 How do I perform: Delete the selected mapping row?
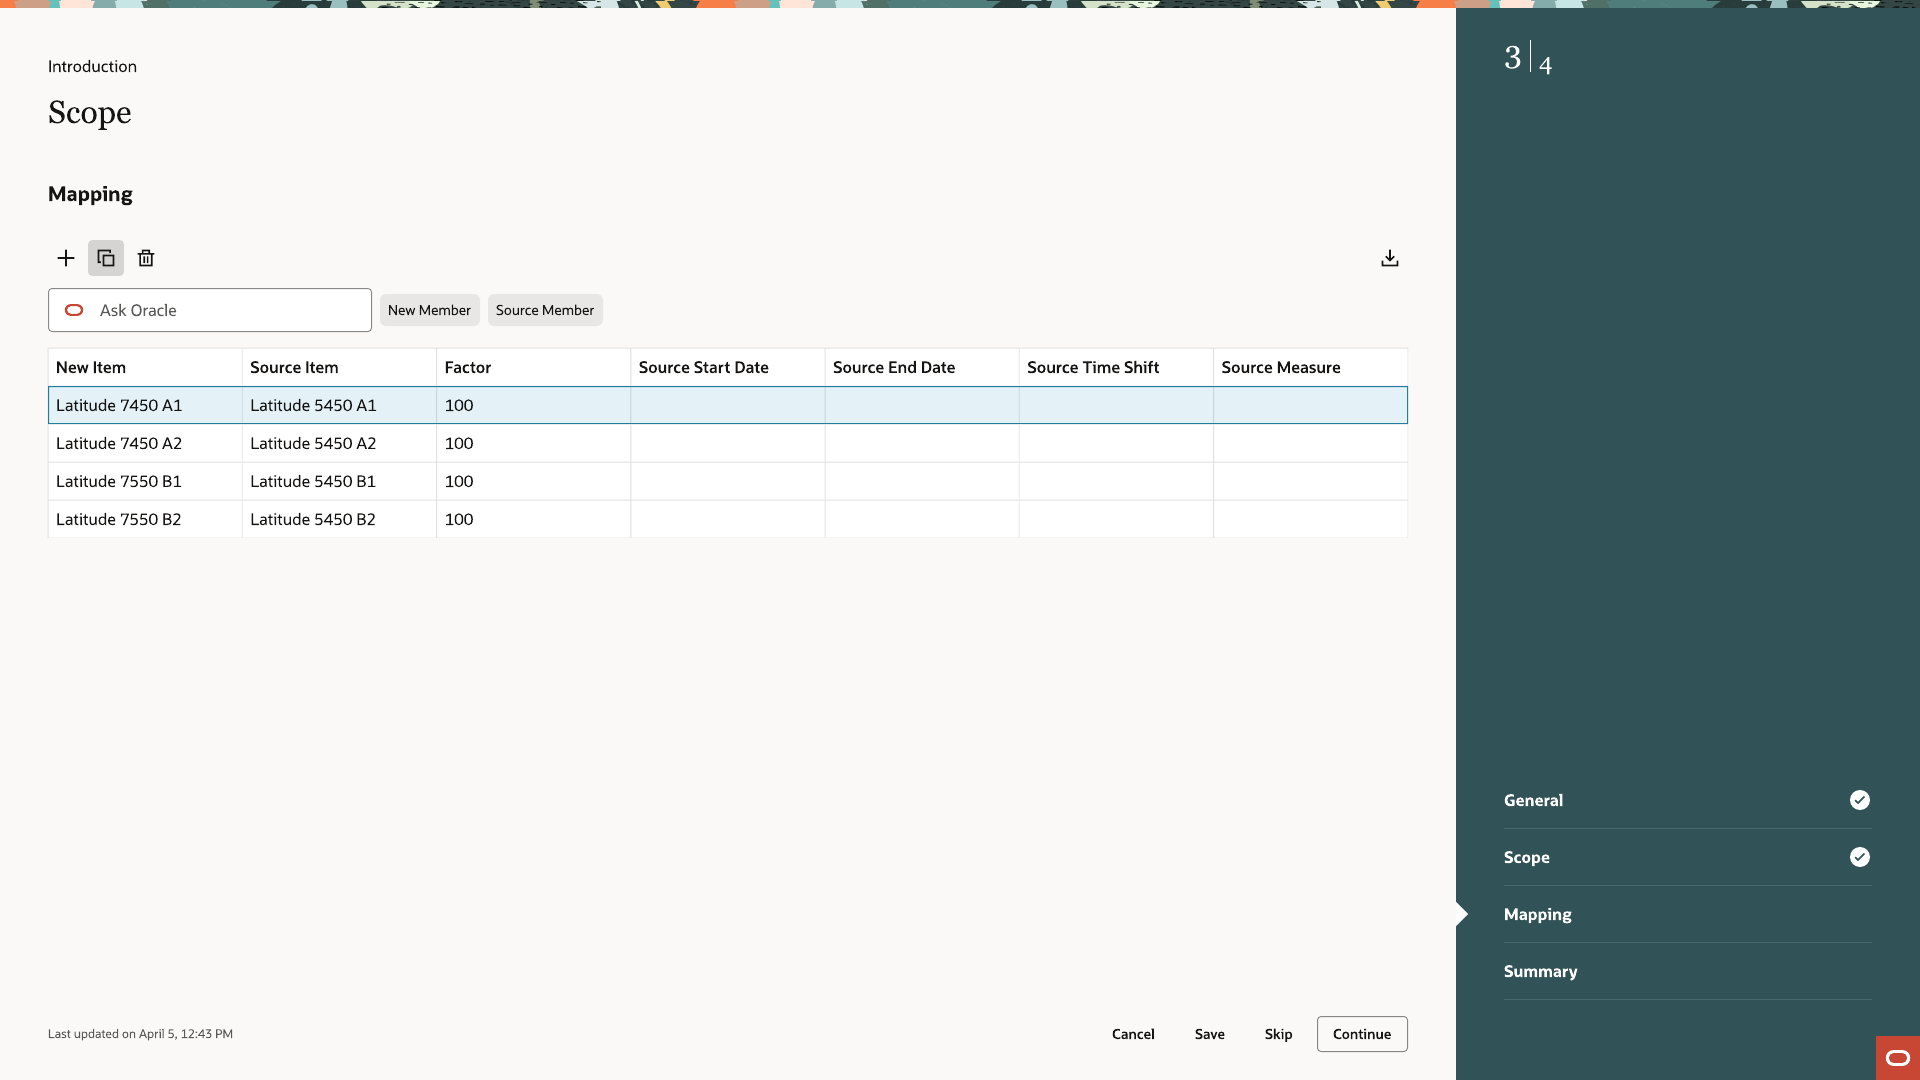(x=146, y=258)
